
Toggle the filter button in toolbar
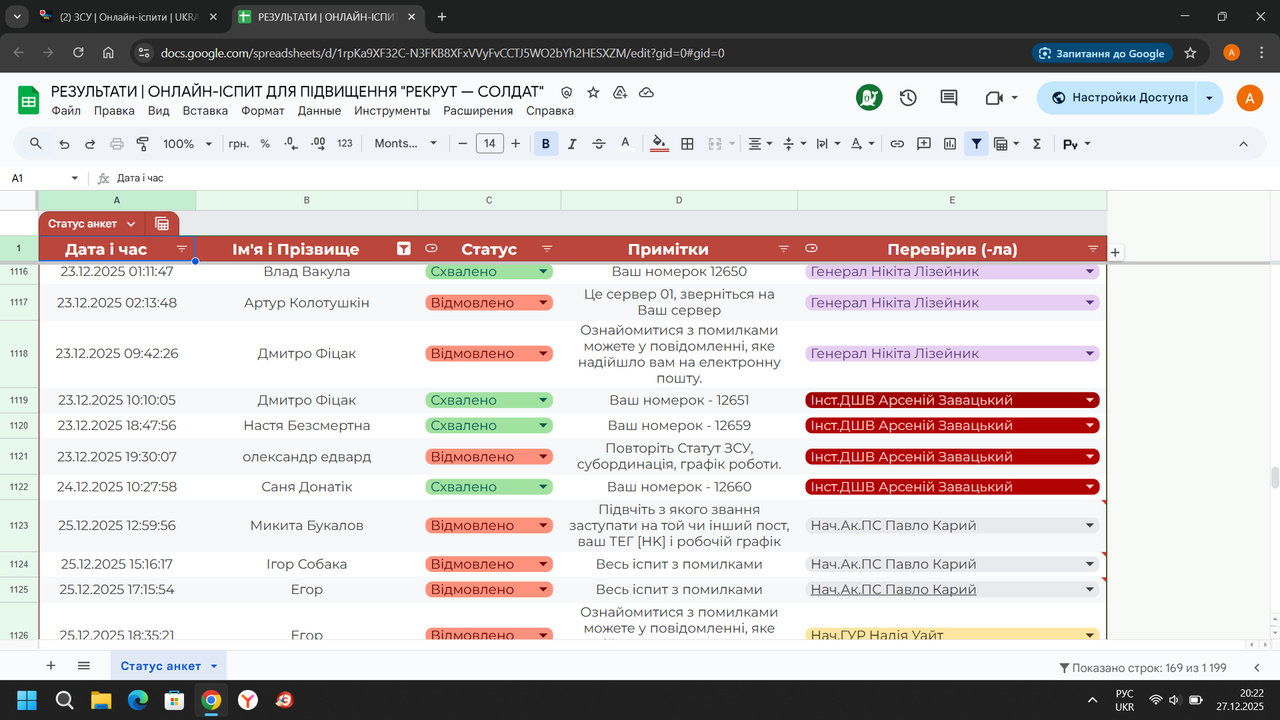[976, 144]
